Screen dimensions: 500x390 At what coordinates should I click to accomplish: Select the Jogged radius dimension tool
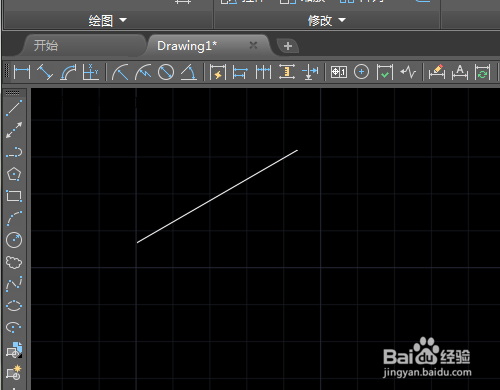pos(143,72)
